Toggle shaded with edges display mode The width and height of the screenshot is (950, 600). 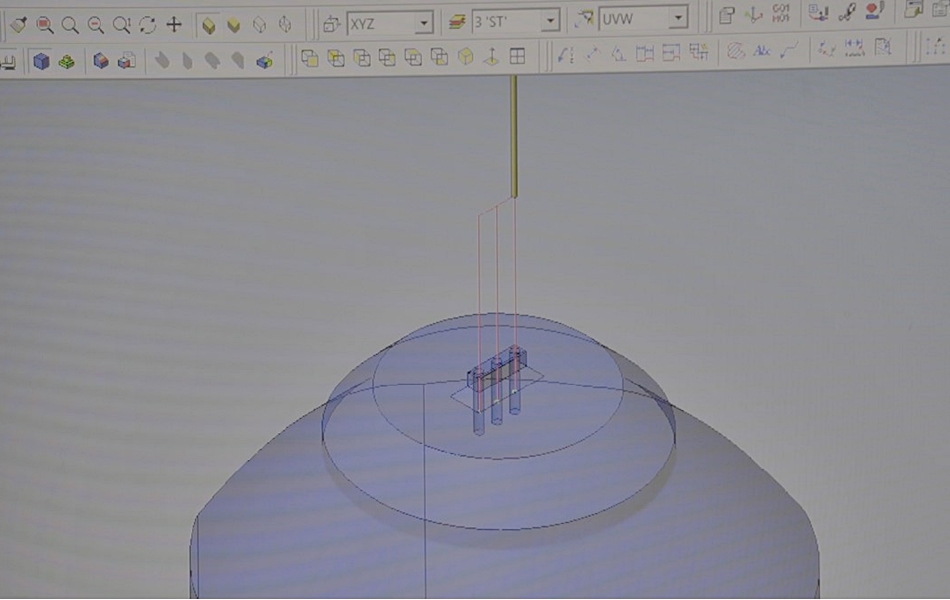coord(208,25)
